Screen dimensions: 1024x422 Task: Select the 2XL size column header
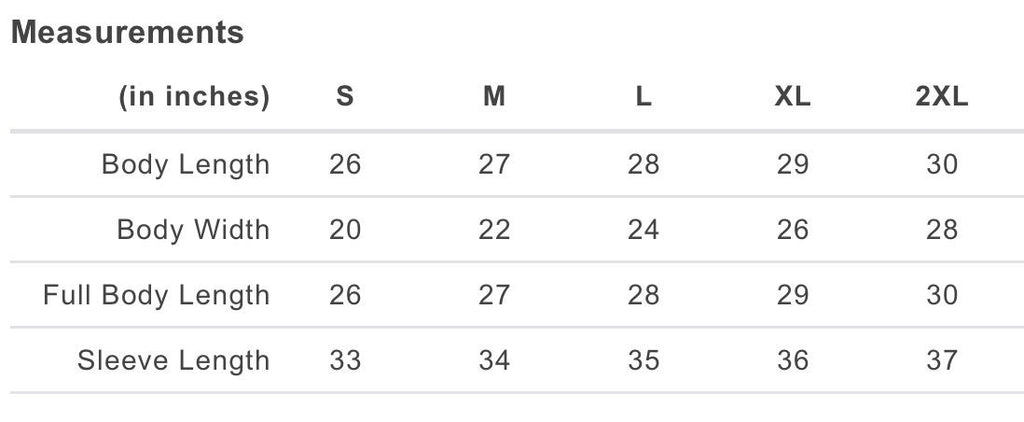tap(942, 97)
